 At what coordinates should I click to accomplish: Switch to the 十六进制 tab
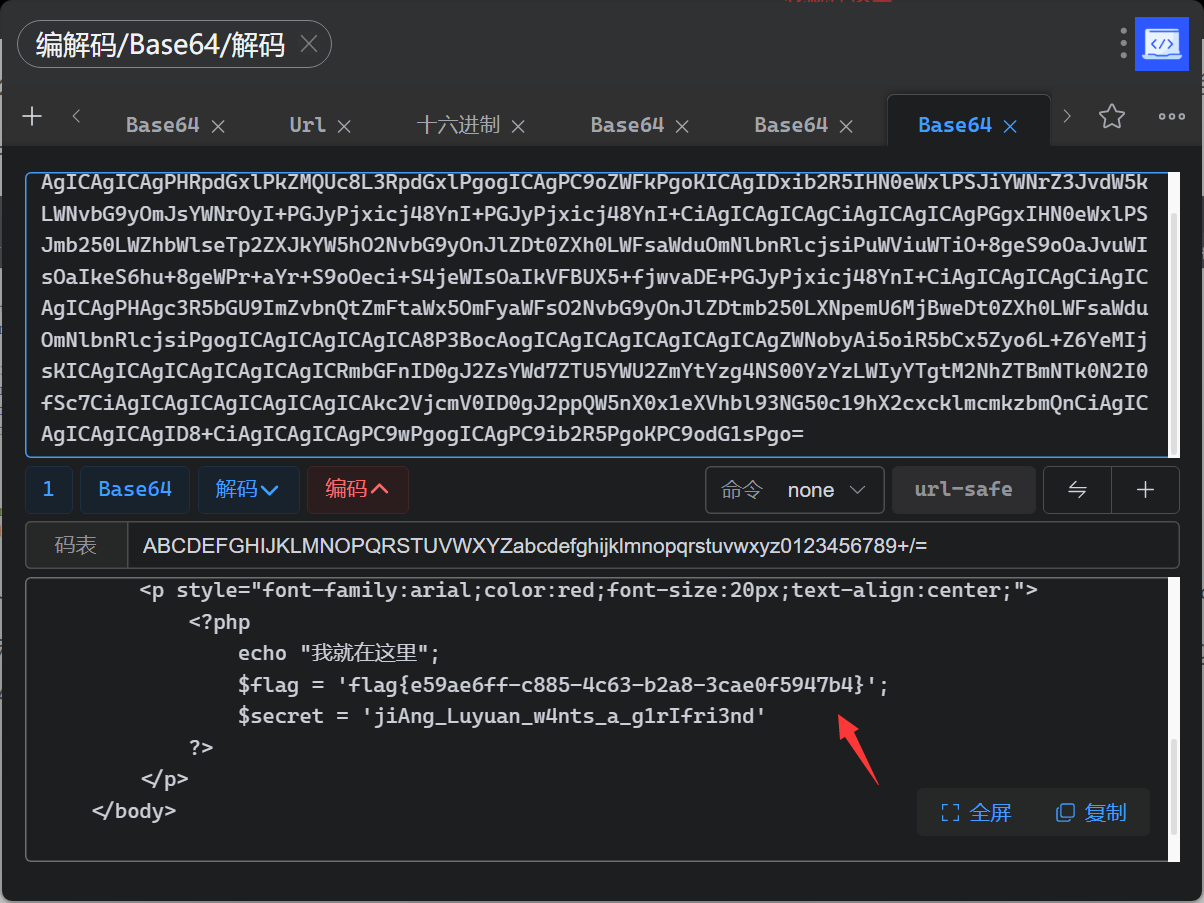[458, 125]
